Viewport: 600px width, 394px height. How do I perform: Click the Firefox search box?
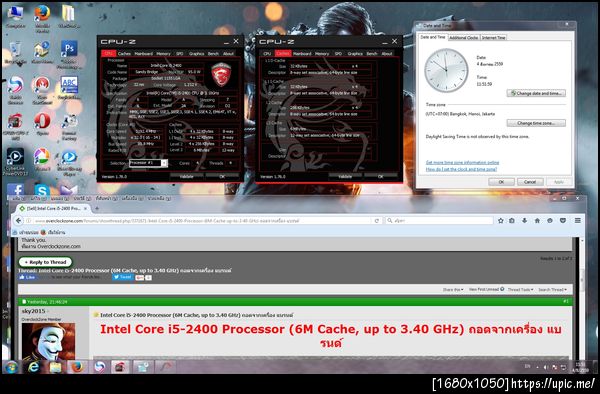click(440, 221)
